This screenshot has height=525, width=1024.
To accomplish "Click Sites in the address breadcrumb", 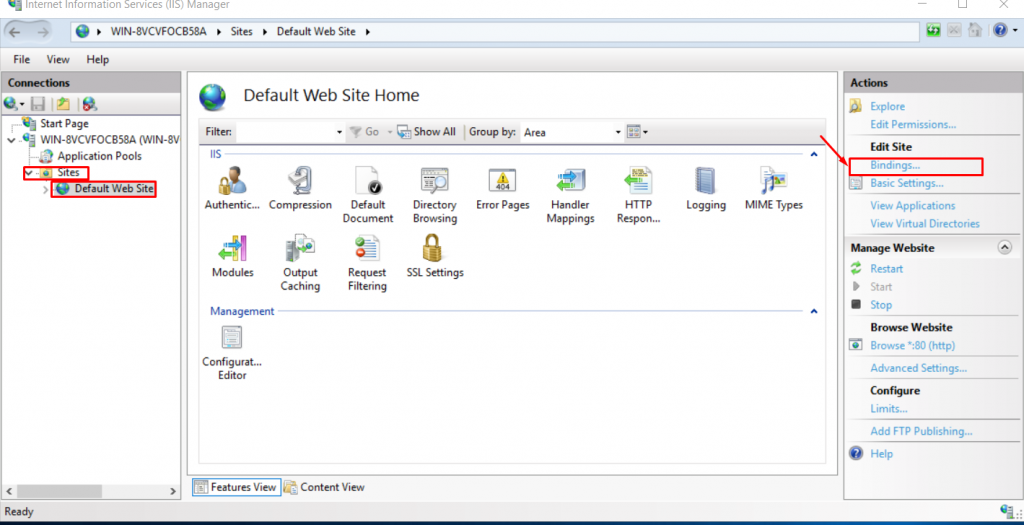I will pos(242,31).
